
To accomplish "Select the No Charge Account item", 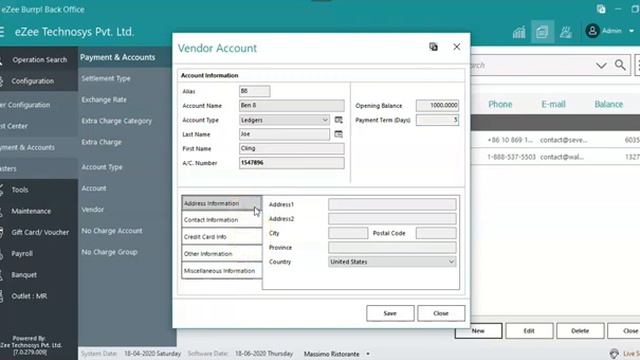I will 112,231.
